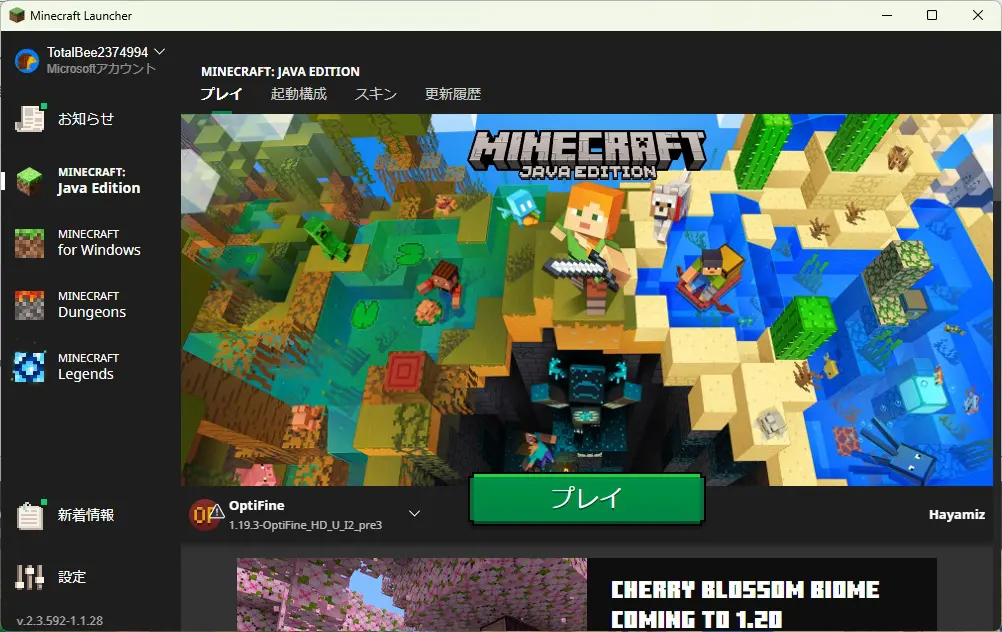Expand the OptiFine installation selector chevron
1002x632 pixels.
coord(414,514)
